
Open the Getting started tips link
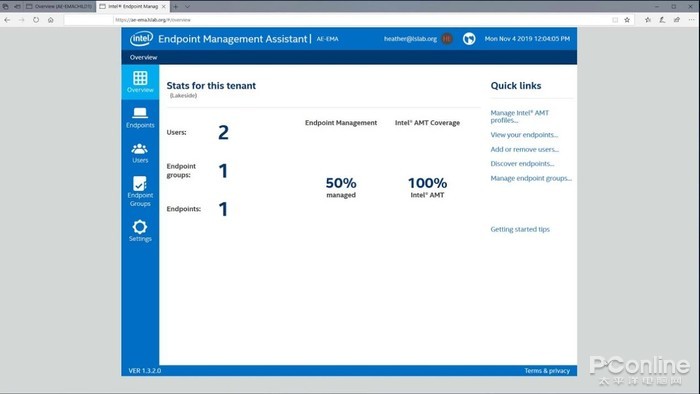coord(520,229)
